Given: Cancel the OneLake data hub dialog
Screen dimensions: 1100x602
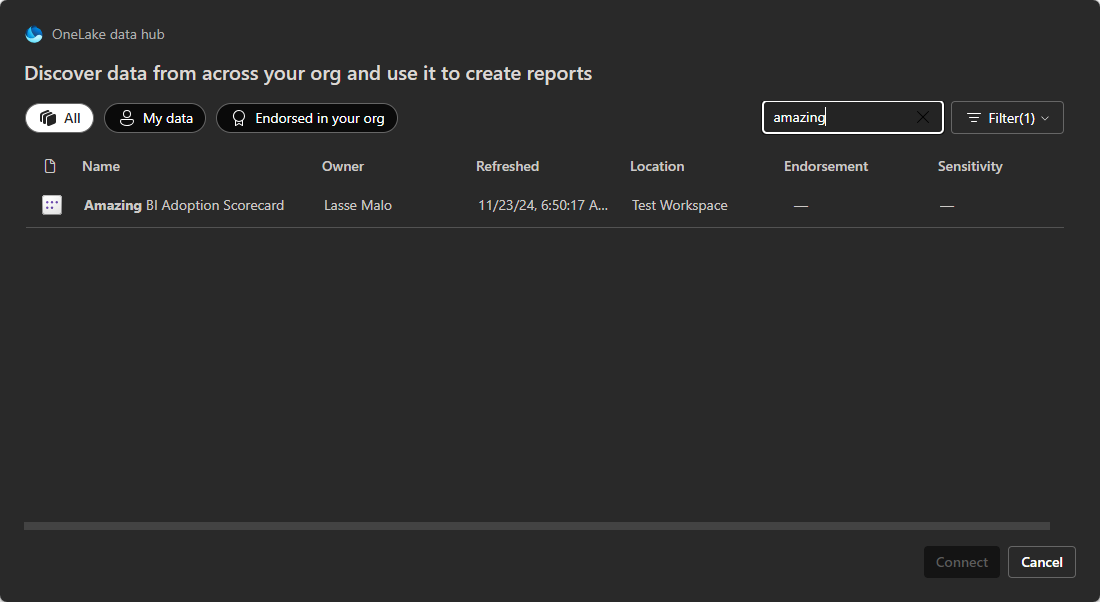Looking at the screenshot, I should tap(1041, 562).
